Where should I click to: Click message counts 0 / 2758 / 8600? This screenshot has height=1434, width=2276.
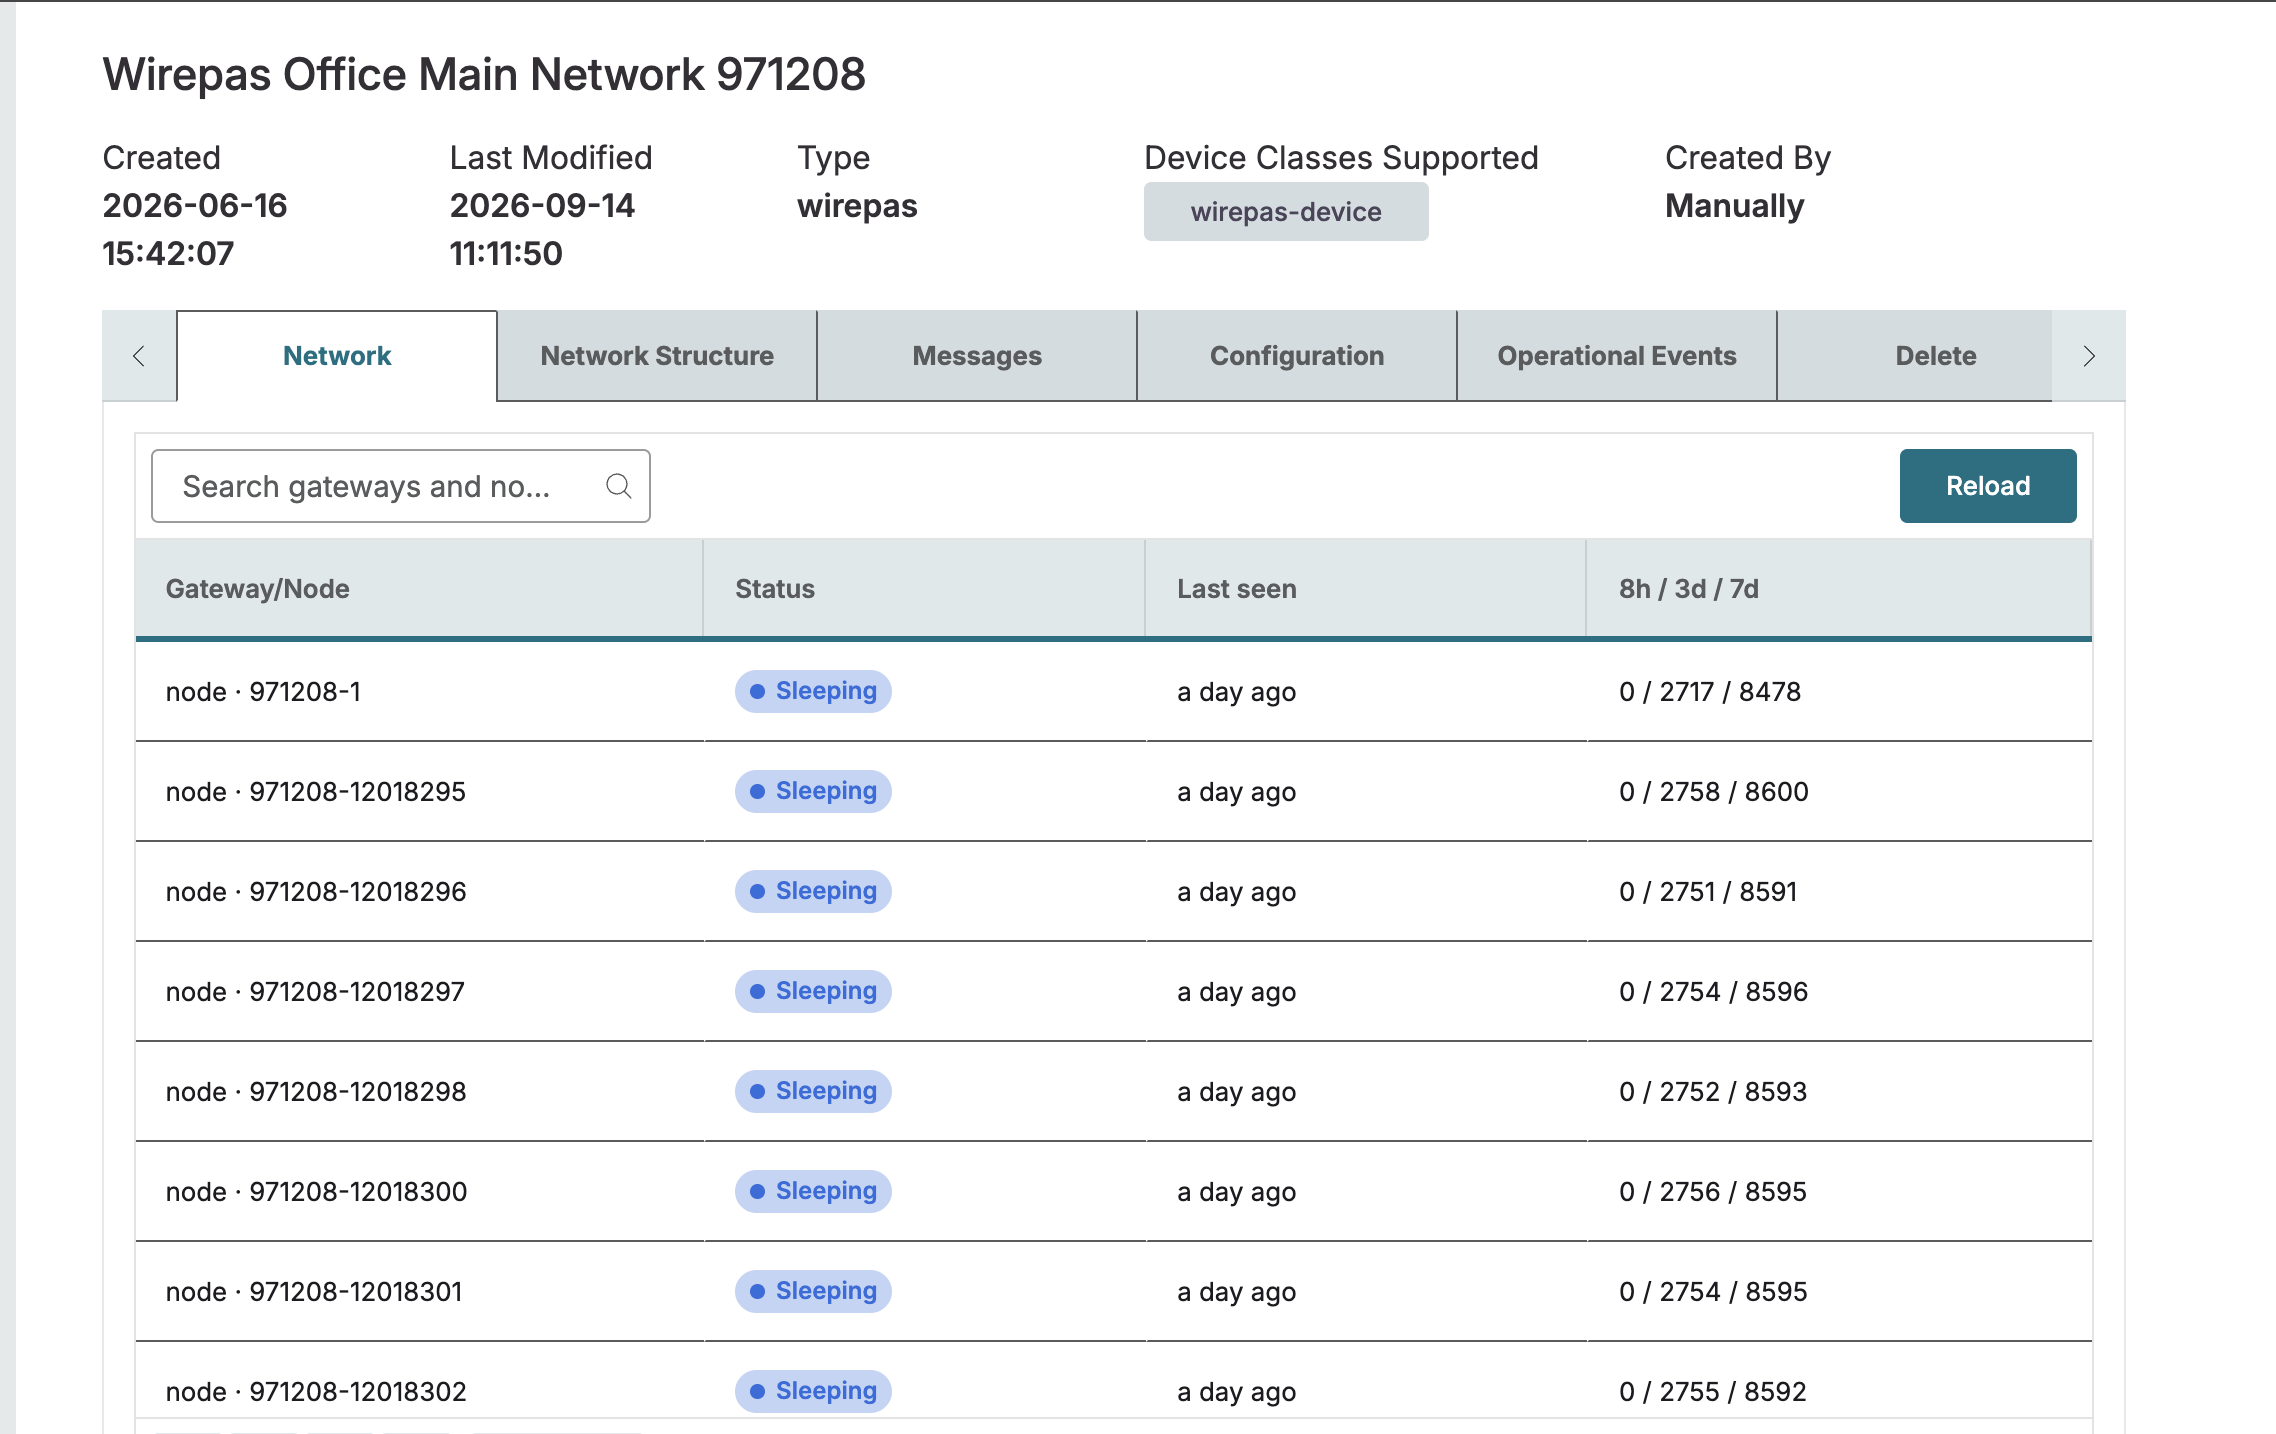(1714, 792)
